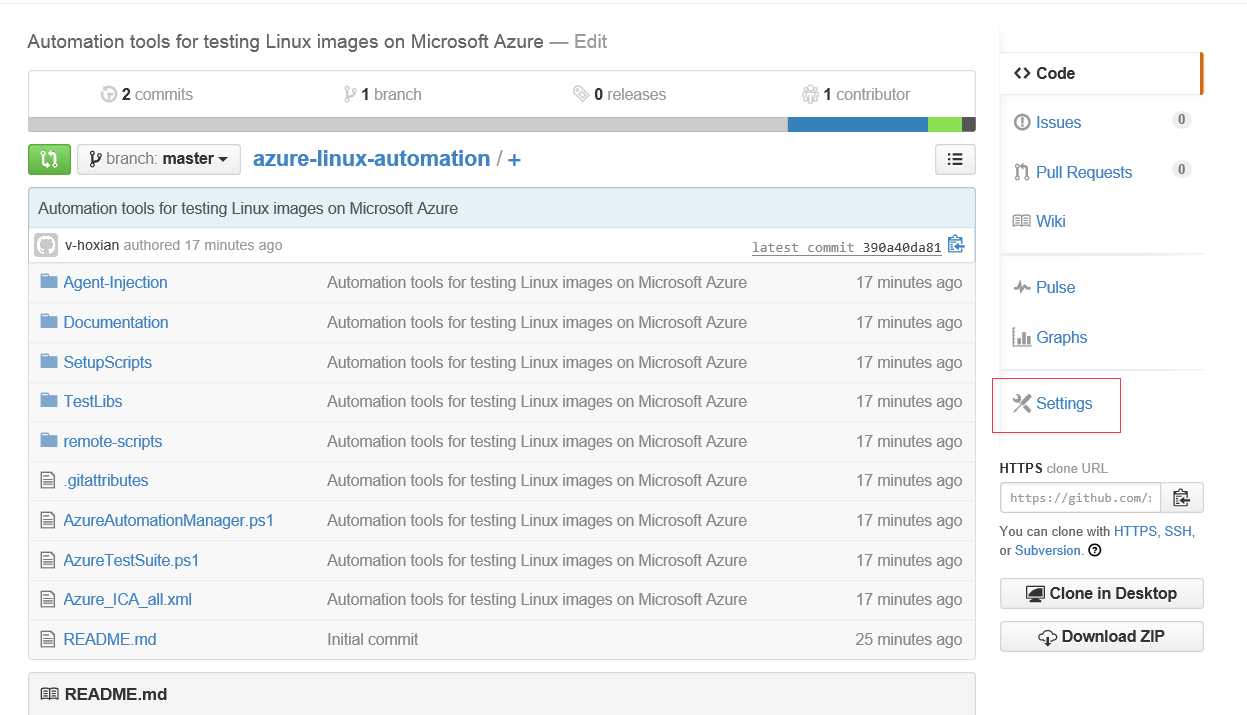Click the green segment of language bar
1247x715 pixels.
(945, 125)
